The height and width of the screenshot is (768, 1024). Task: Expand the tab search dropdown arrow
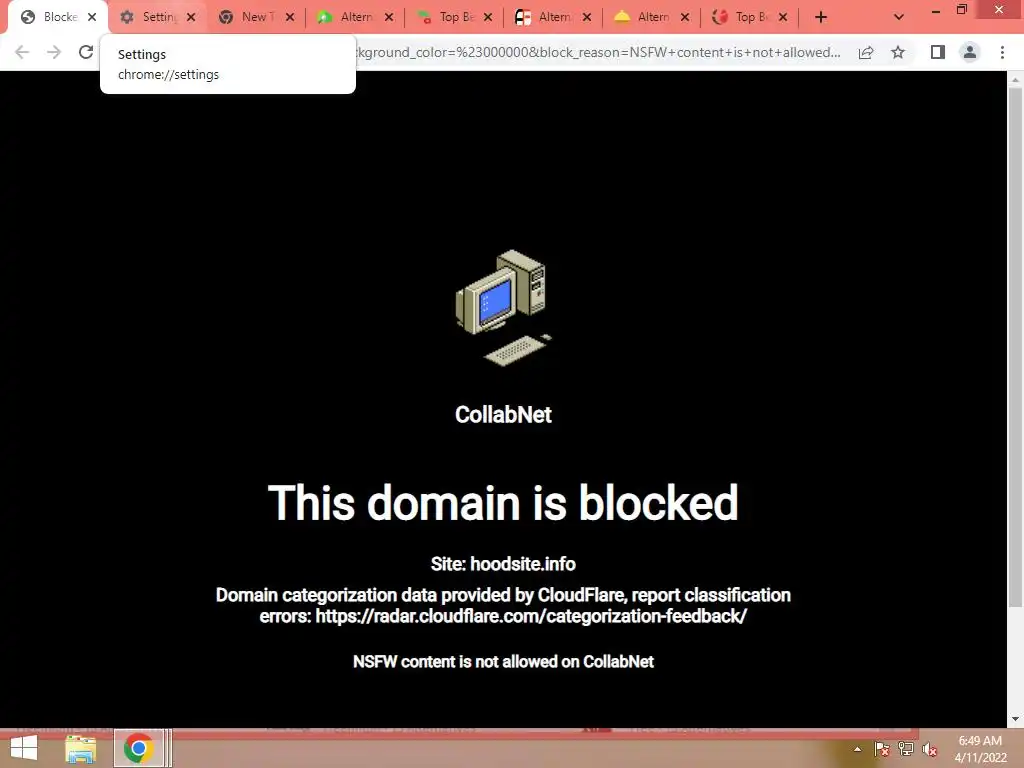[899, 18]
